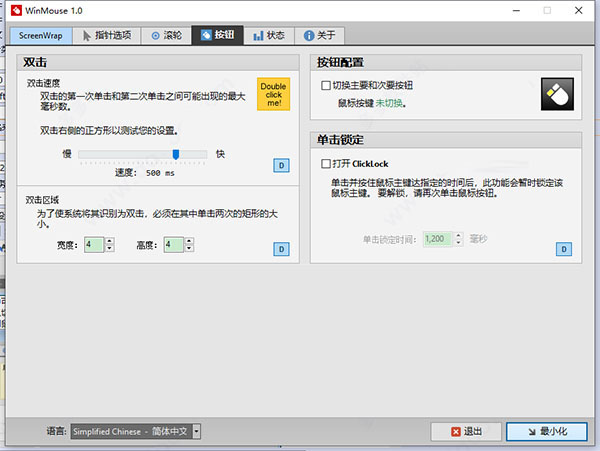Minimize the window from title bar
600x451 pixels.
[516, 10]
